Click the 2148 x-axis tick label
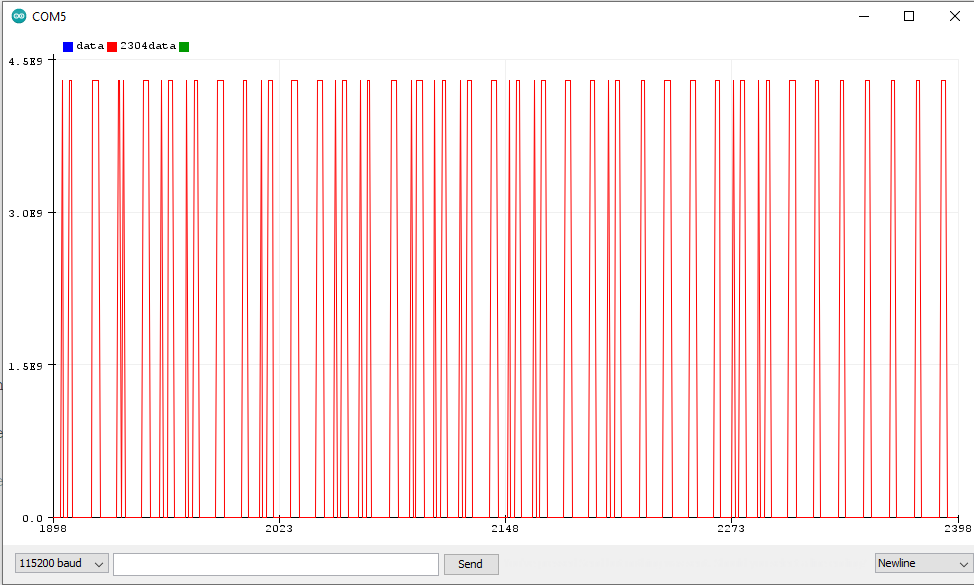The image size is (974, 585). 505,528
